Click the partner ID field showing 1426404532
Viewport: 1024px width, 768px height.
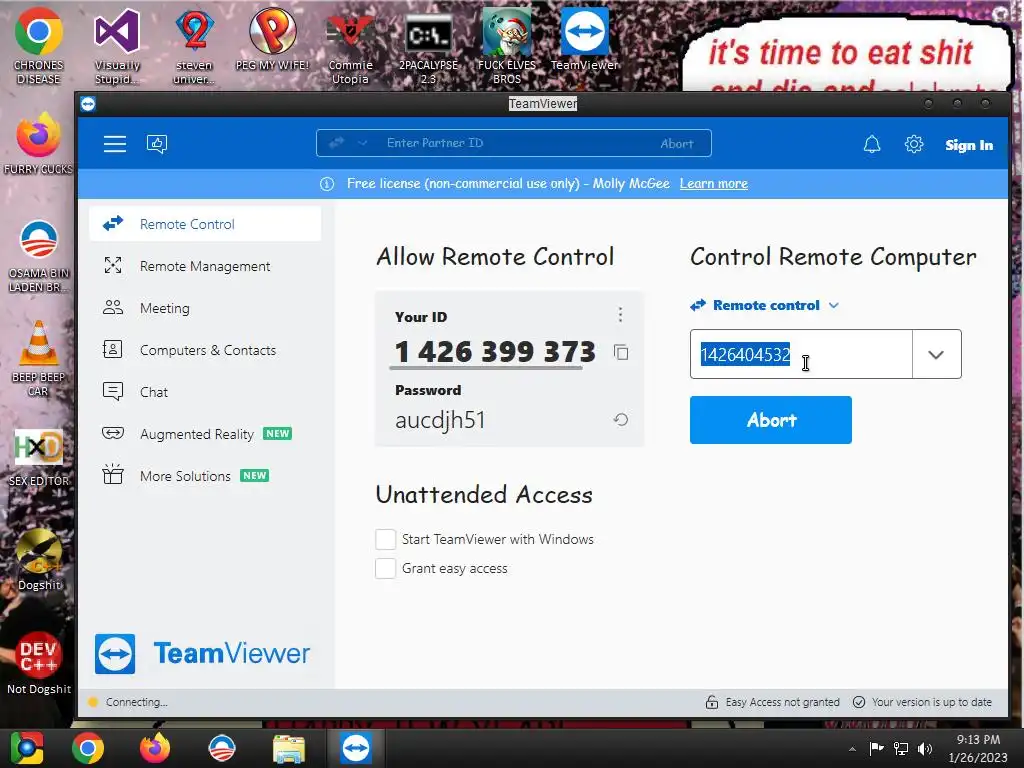pos(801,354)
